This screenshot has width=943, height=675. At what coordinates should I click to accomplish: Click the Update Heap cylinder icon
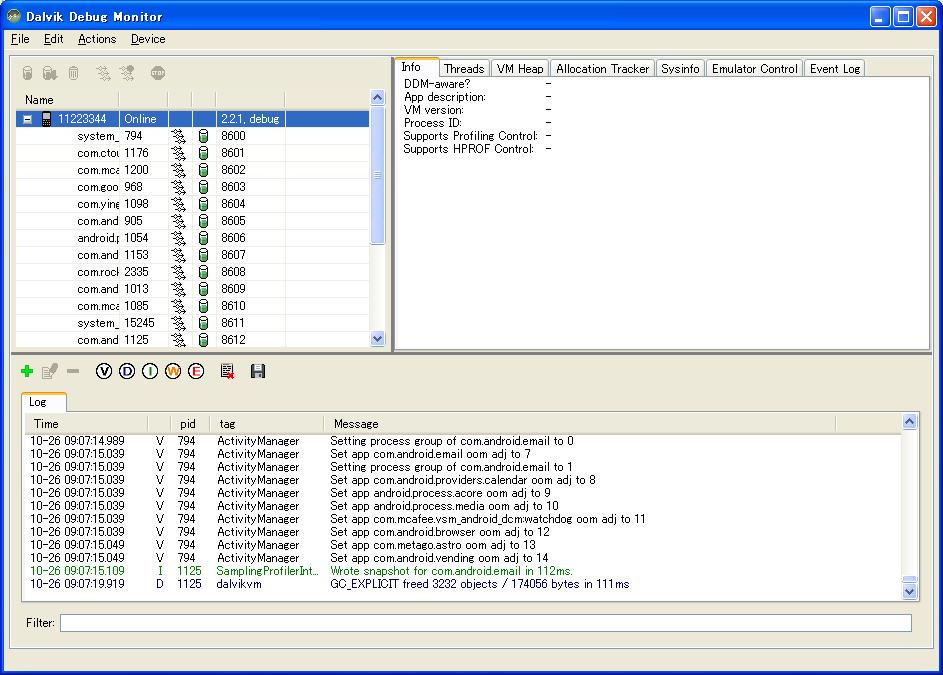click(28, 73)
